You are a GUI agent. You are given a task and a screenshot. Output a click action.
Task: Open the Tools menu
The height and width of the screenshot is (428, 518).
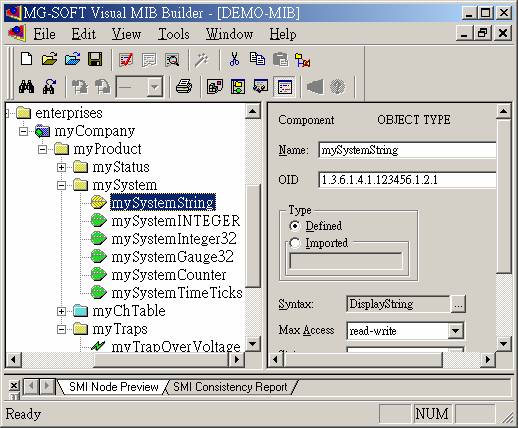(x=173, y=34)
